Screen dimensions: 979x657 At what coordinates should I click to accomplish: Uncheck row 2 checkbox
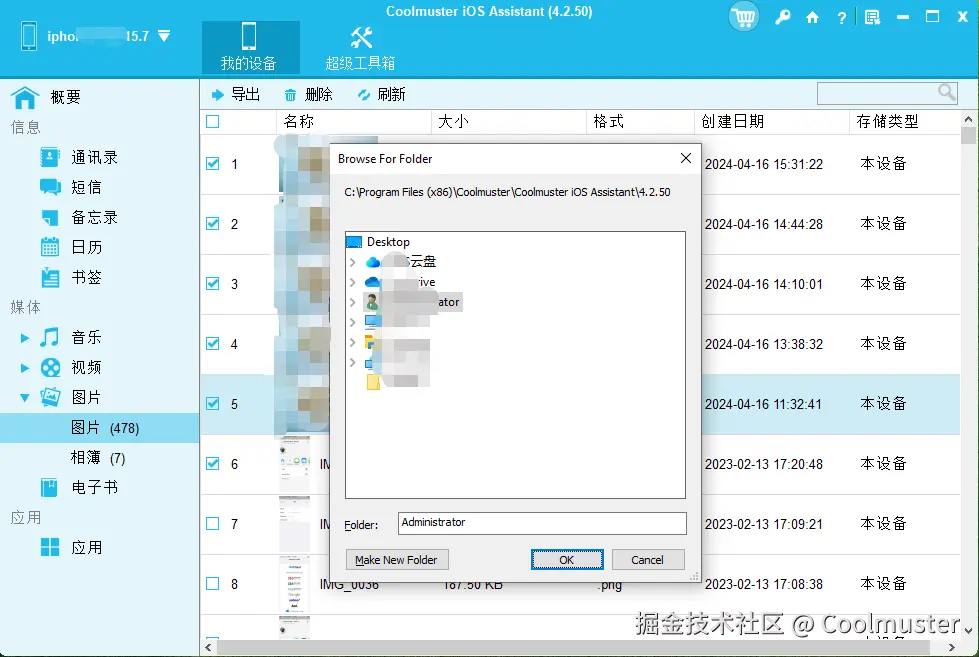212,224
